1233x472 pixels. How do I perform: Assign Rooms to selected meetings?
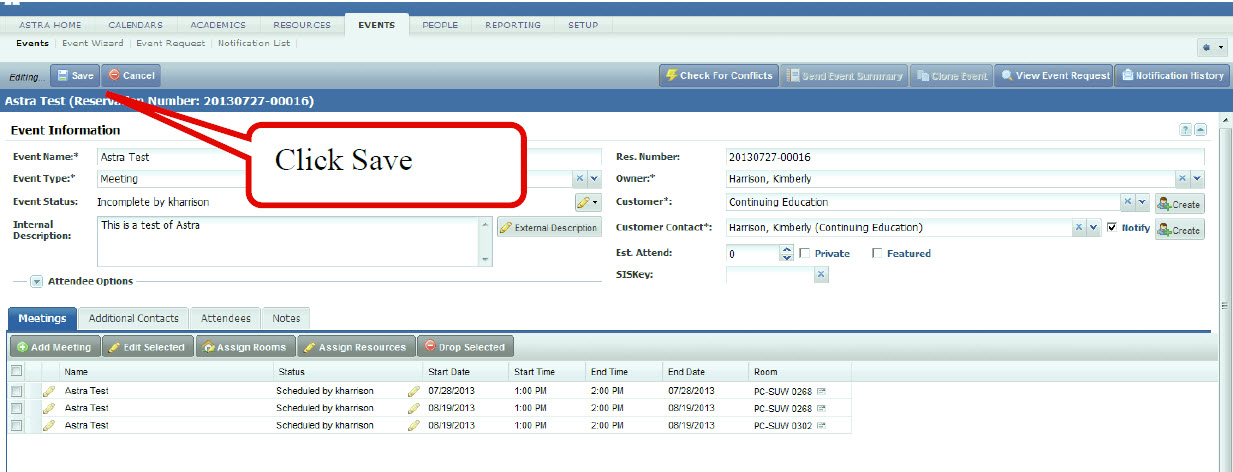tap(244, 347)
